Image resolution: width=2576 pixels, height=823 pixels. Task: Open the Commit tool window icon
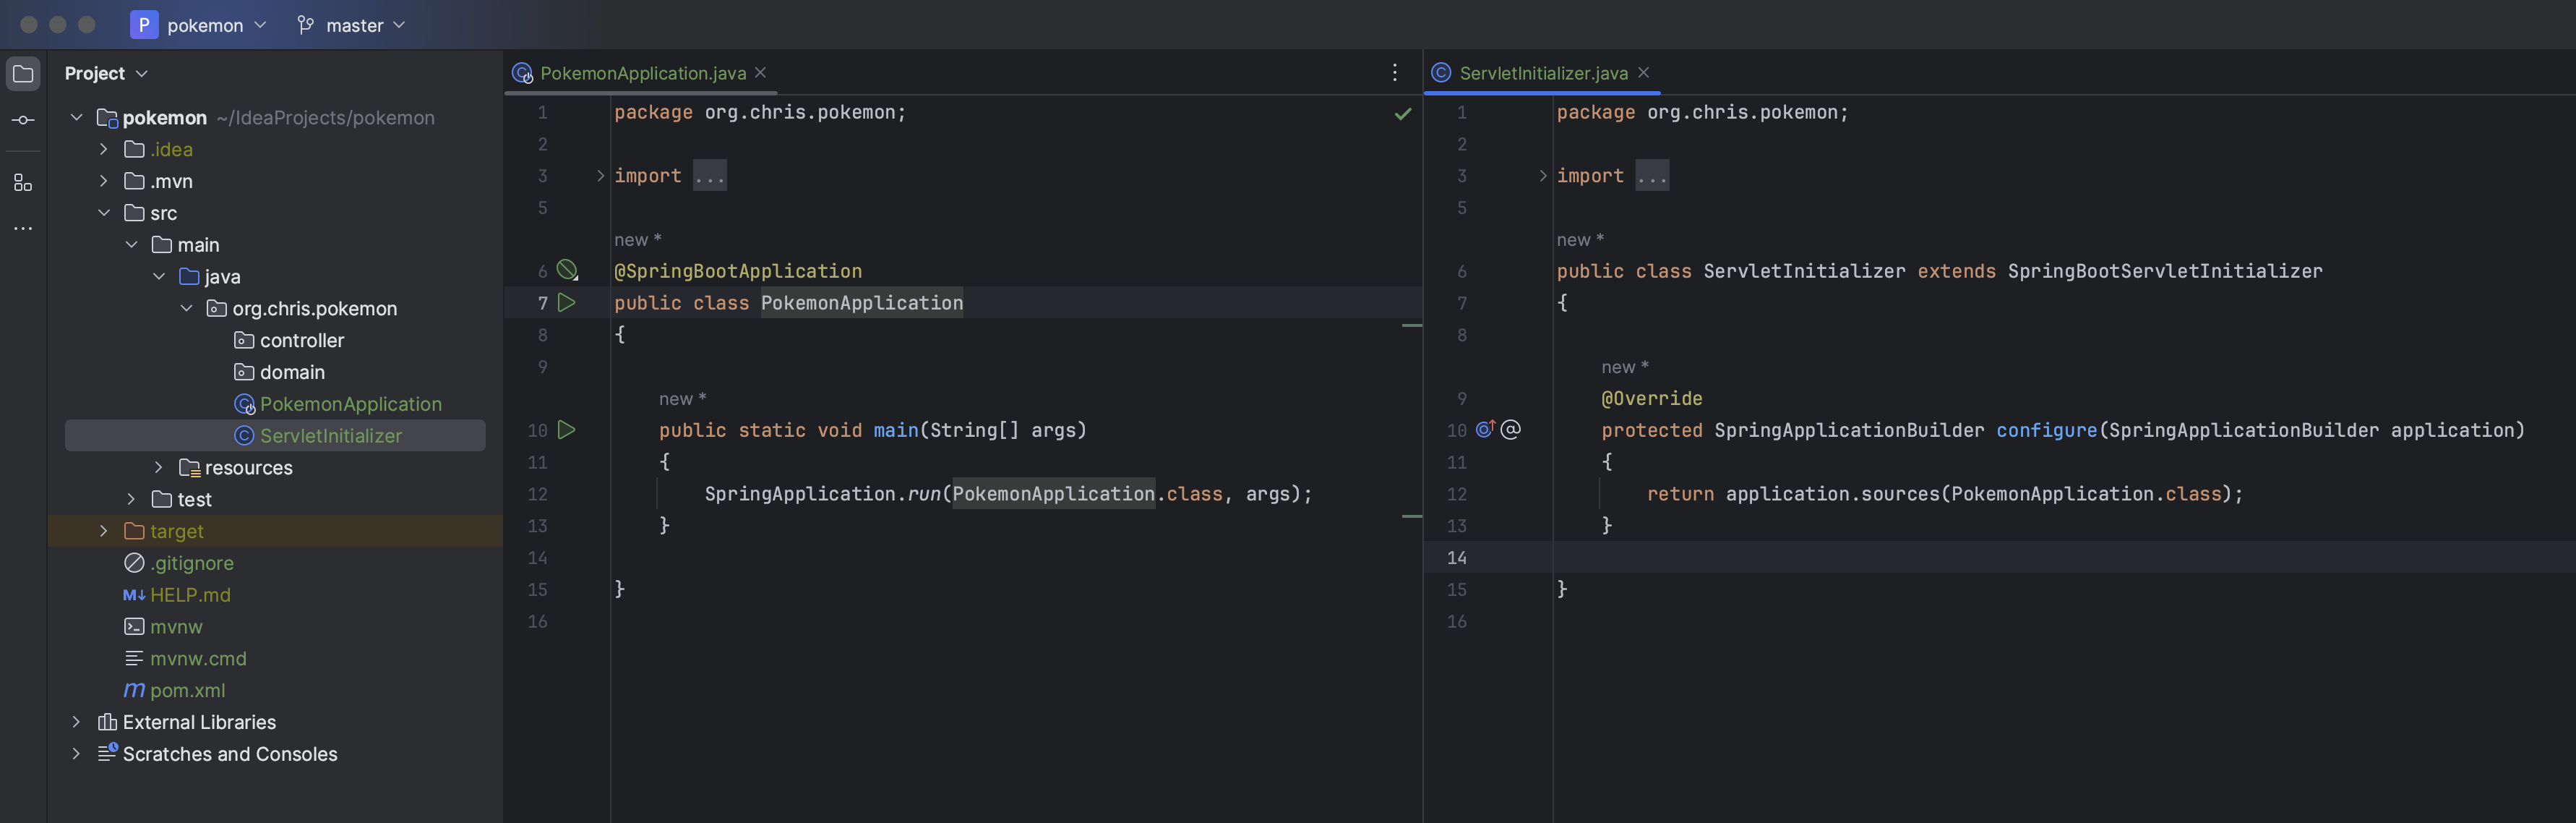click(x=23, y=121)
